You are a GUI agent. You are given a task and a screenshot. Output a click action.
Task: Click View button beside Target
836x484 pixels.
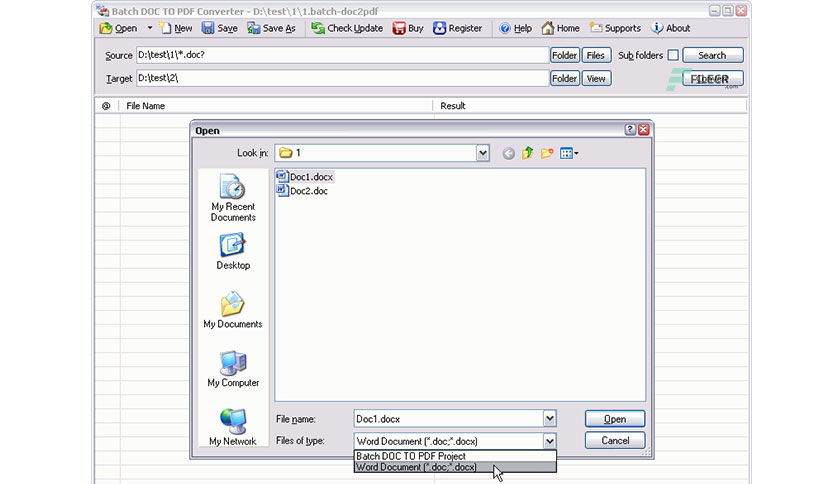click(x=596, y=79)
